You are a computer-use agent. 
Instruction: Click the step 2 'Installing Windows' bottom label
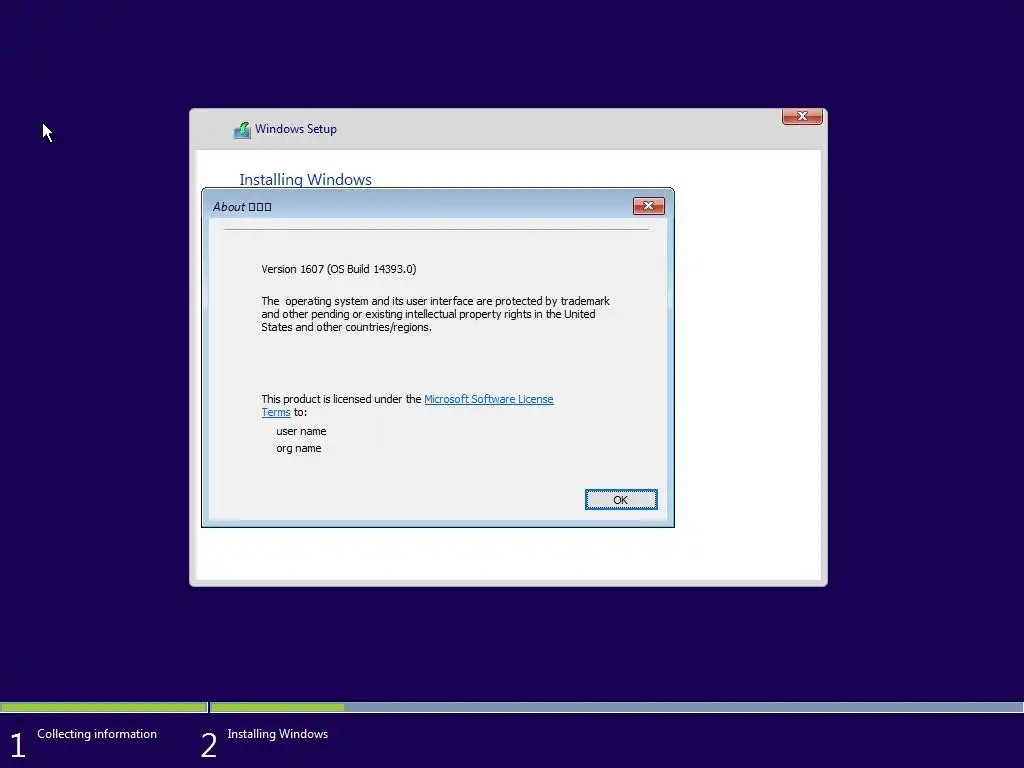pos(278,734)
